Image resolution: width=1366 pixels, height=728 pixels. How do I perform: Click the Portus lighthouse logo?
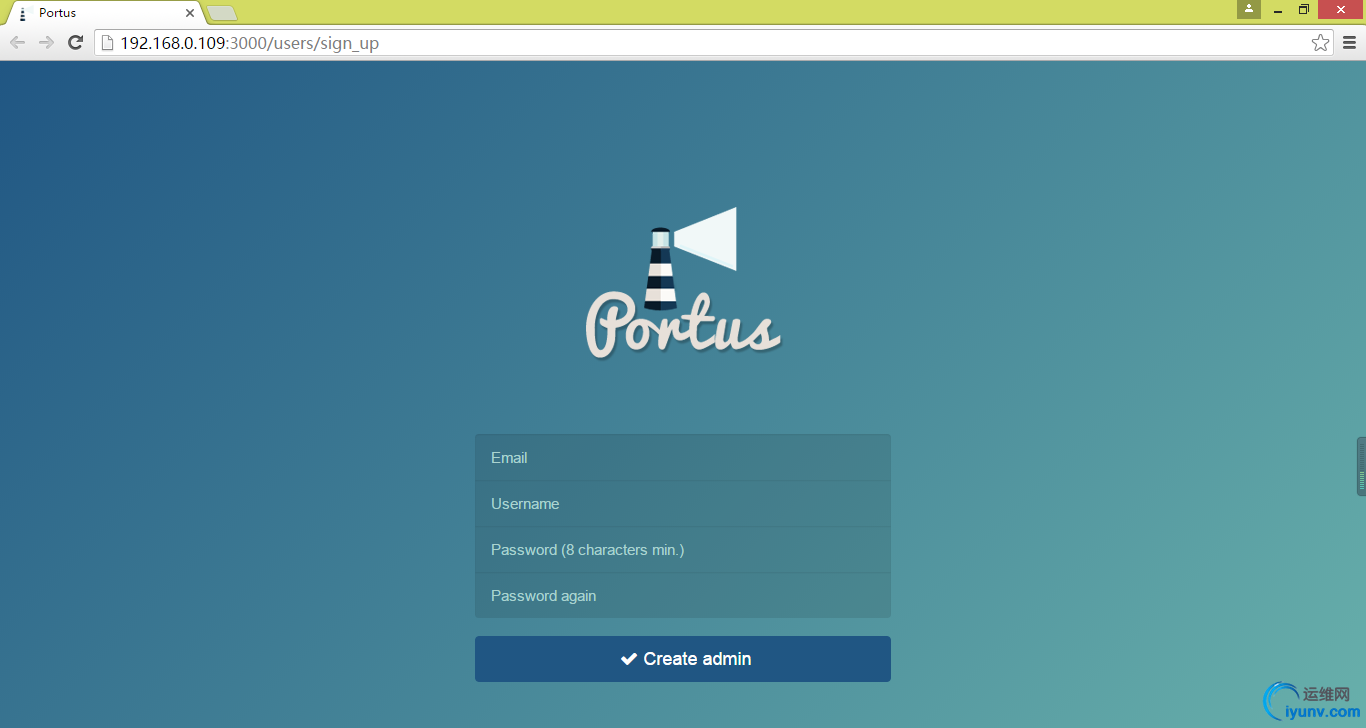tap(683, 283)
